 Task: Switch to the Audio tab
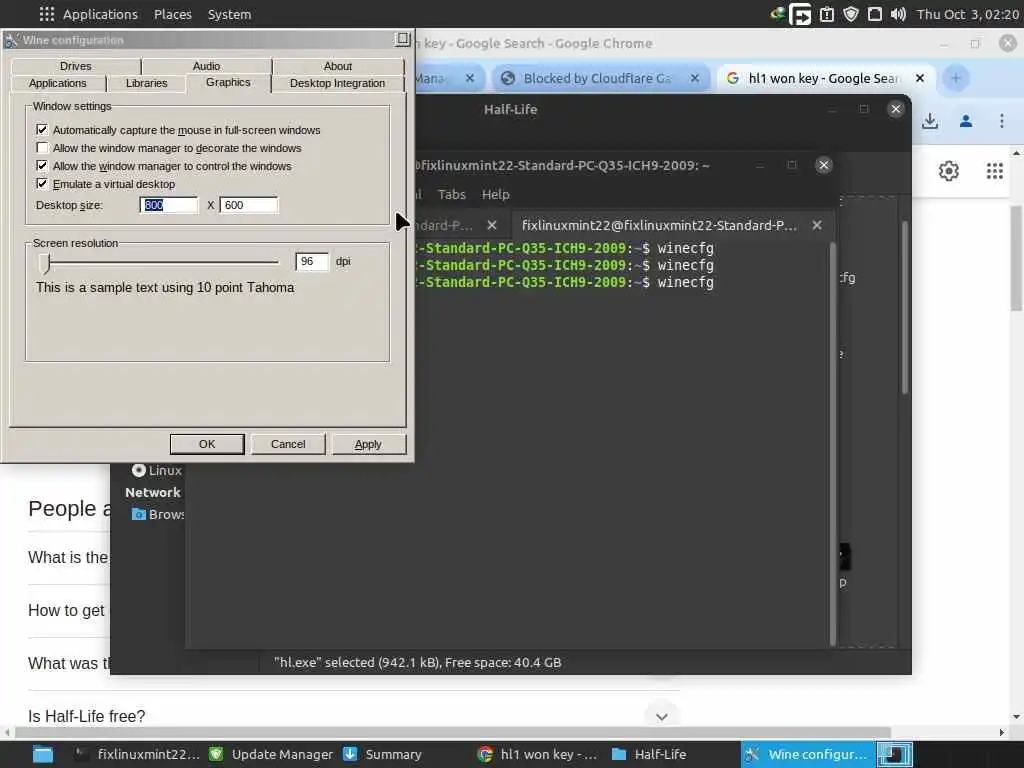click(206, 66)
